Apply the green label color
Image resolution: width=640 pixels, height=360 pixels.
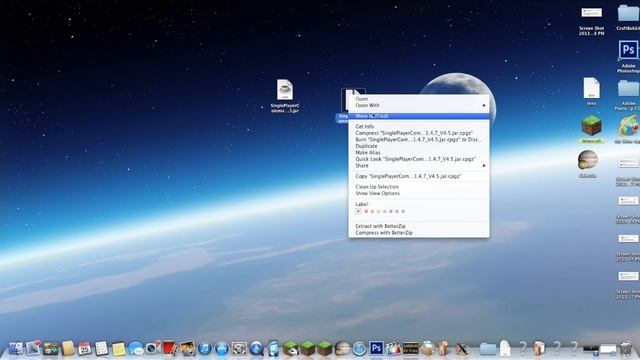point(384,211)
